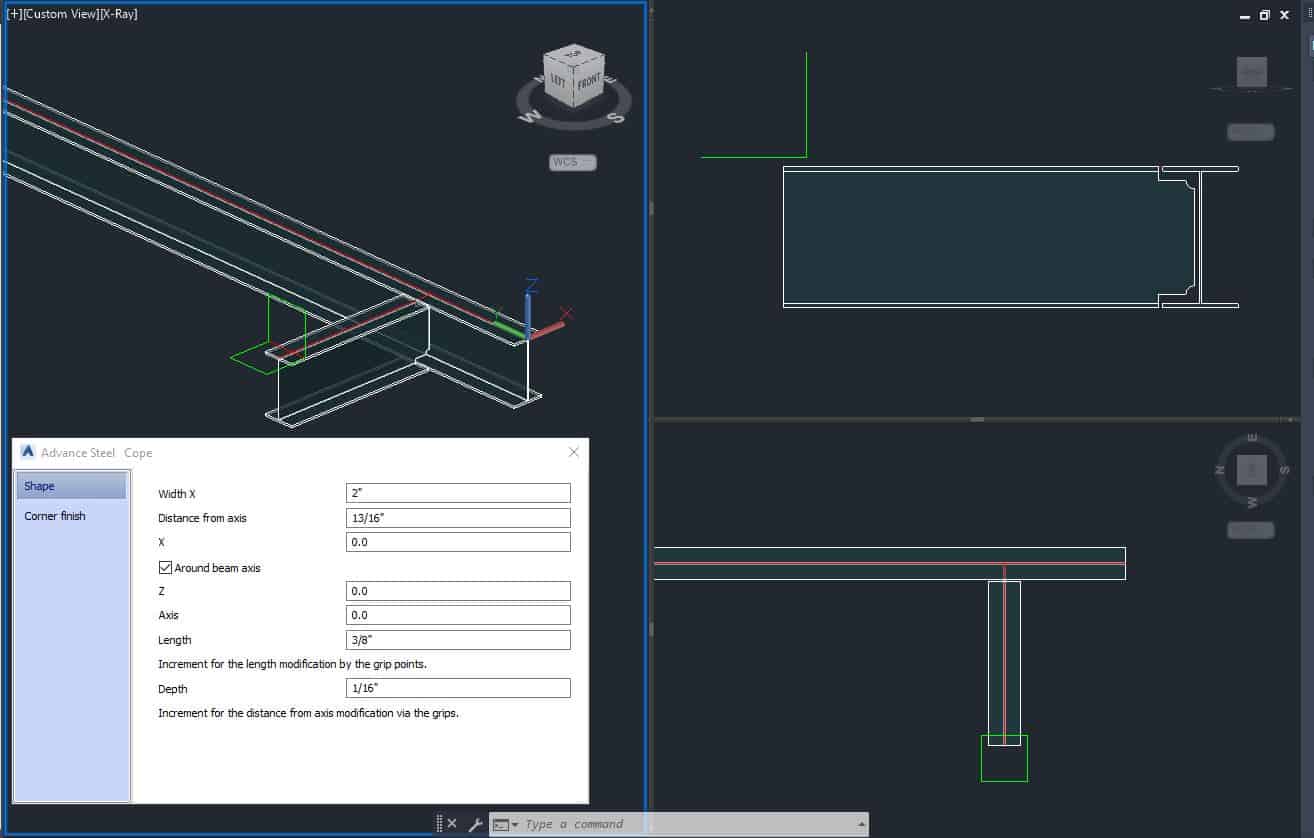Screen dimensions: 1314x838
Task: Click the X value field
Action: (x=458, y=542)
